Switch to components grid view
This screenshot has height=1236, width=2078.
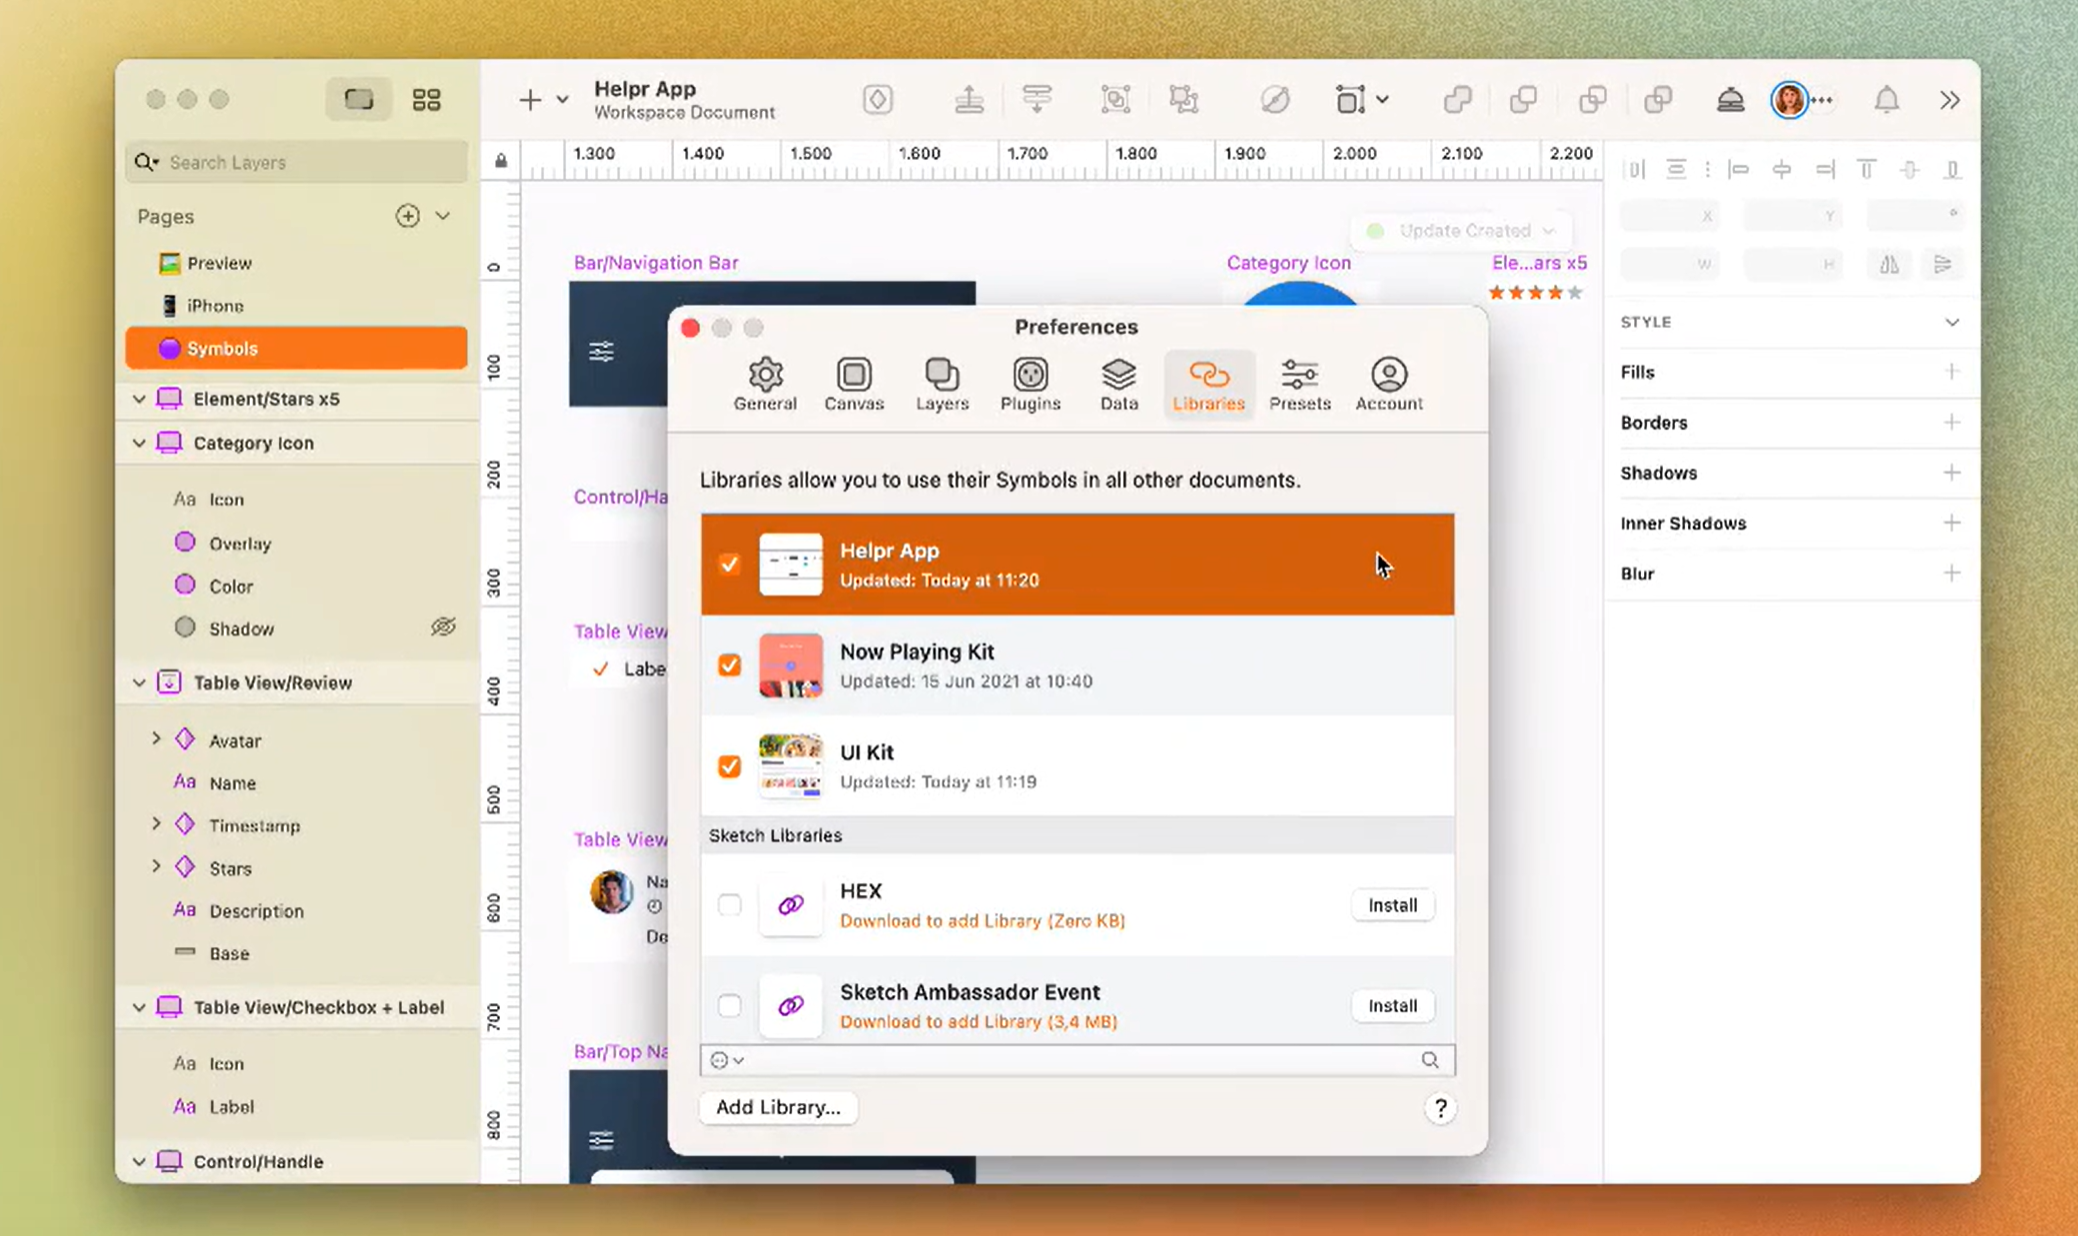(x=427, y=99)
